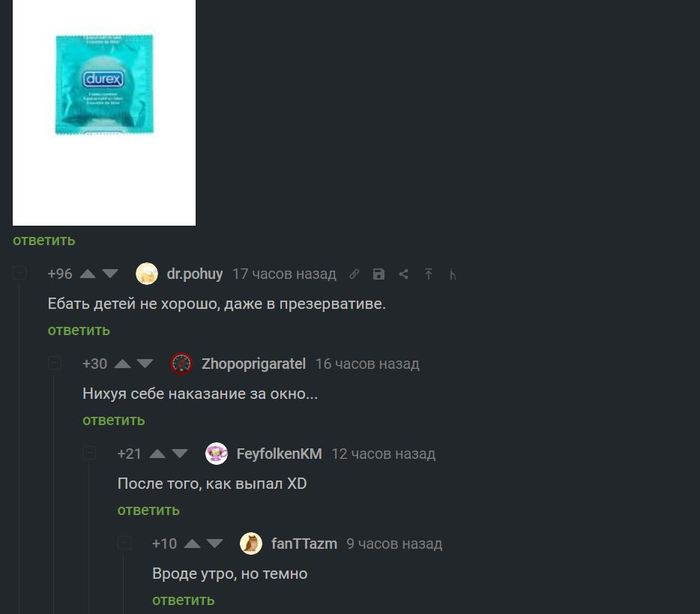The width and height of the screenshot is (700, 614).
Task: Downvote FeyfolkenKM's comment
Action: pyautogui.click(x=179, y=454)
